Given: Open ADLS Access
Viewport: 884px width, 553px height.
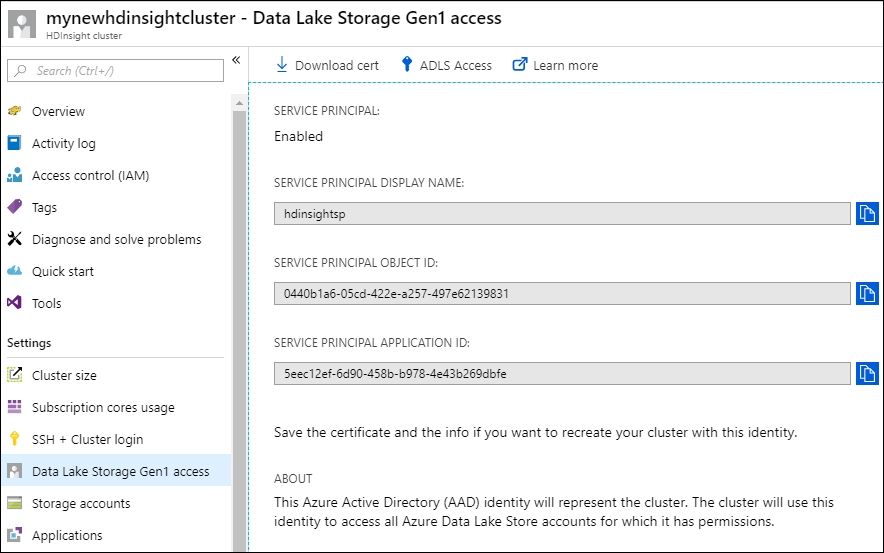Looking at the screenshot, I should point(446,65).
